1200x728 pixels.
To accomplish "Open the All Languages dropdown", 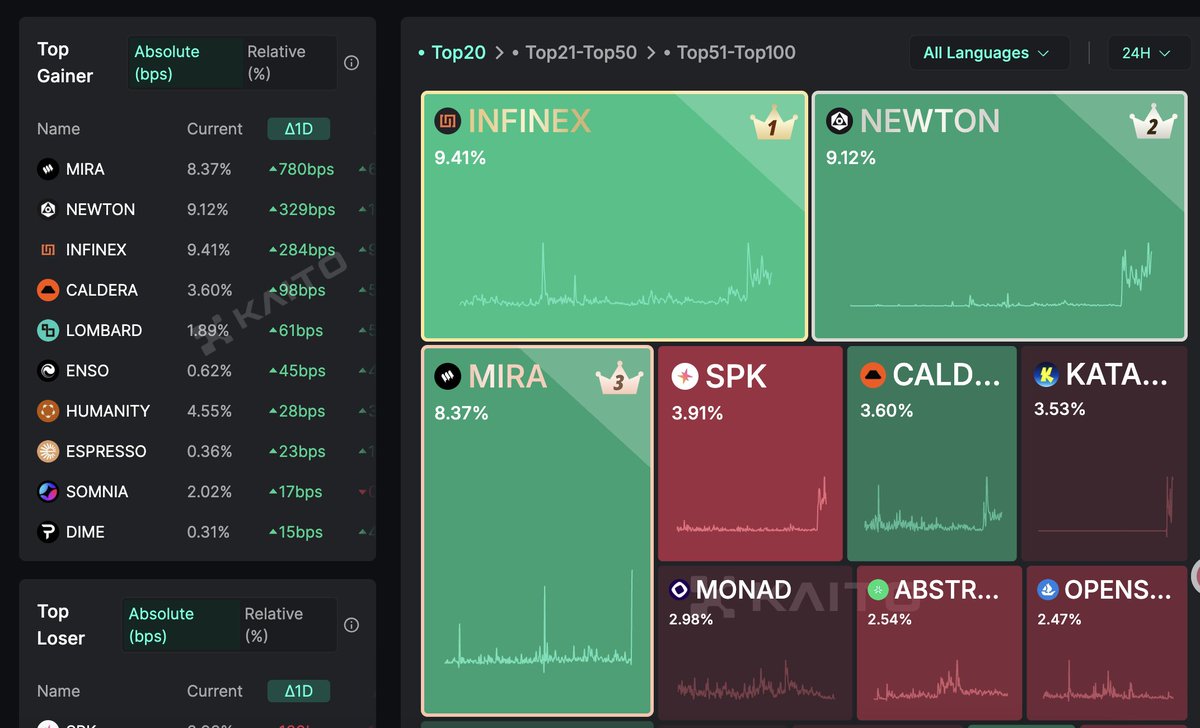I will 988,53.
